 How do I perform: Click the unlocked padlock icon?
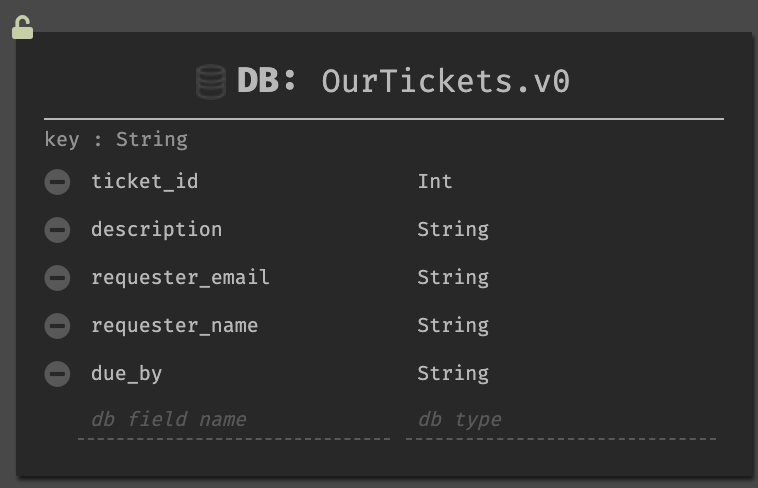(x=22, y=27)
